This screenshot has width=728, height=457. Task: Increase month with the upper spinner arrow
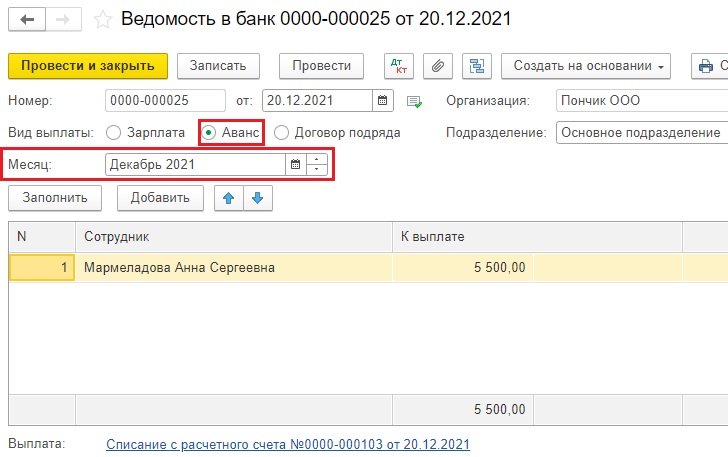click(x=317, y=160)
